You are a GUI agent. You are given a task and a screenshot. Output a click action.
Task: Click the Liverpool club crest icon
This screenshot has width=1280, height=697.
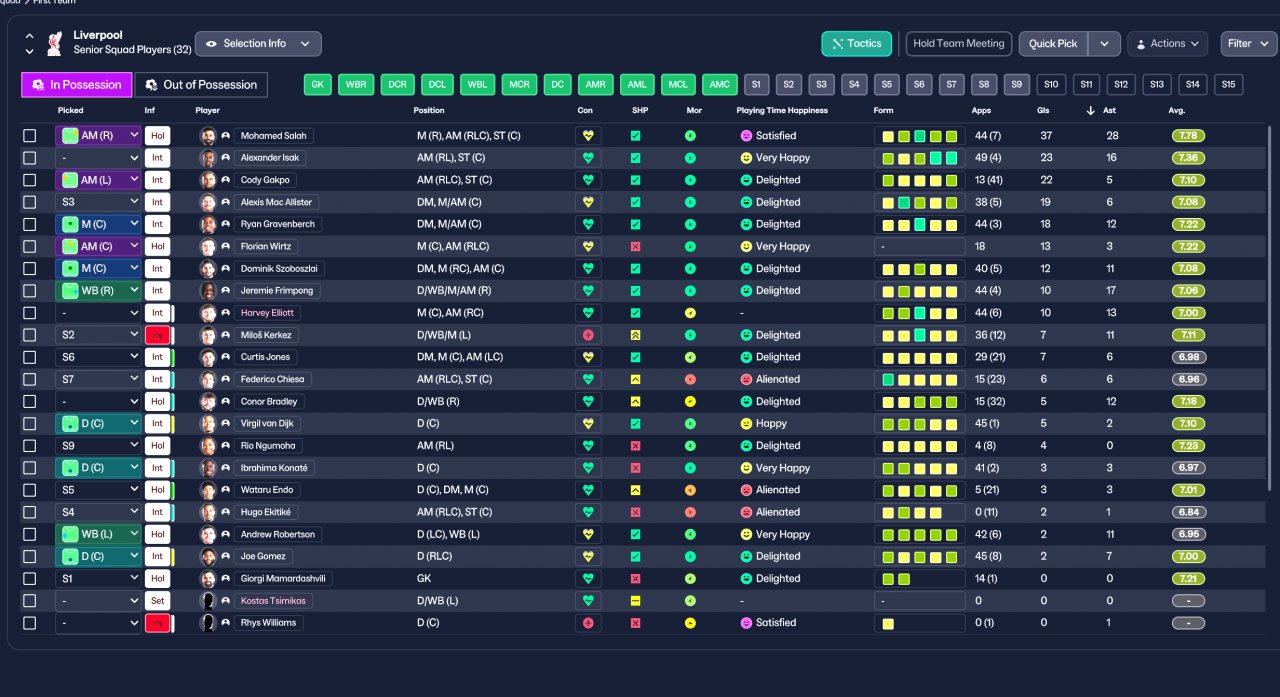point(55,43)
